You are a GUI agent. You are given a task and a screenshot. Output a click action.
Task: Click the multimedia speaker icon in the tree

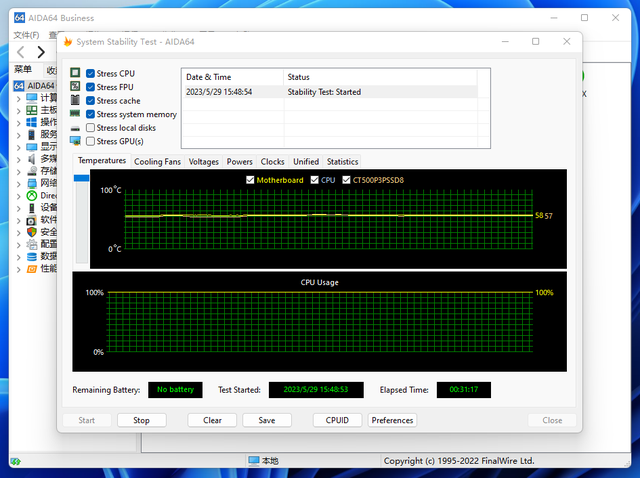tap(31, 159)
